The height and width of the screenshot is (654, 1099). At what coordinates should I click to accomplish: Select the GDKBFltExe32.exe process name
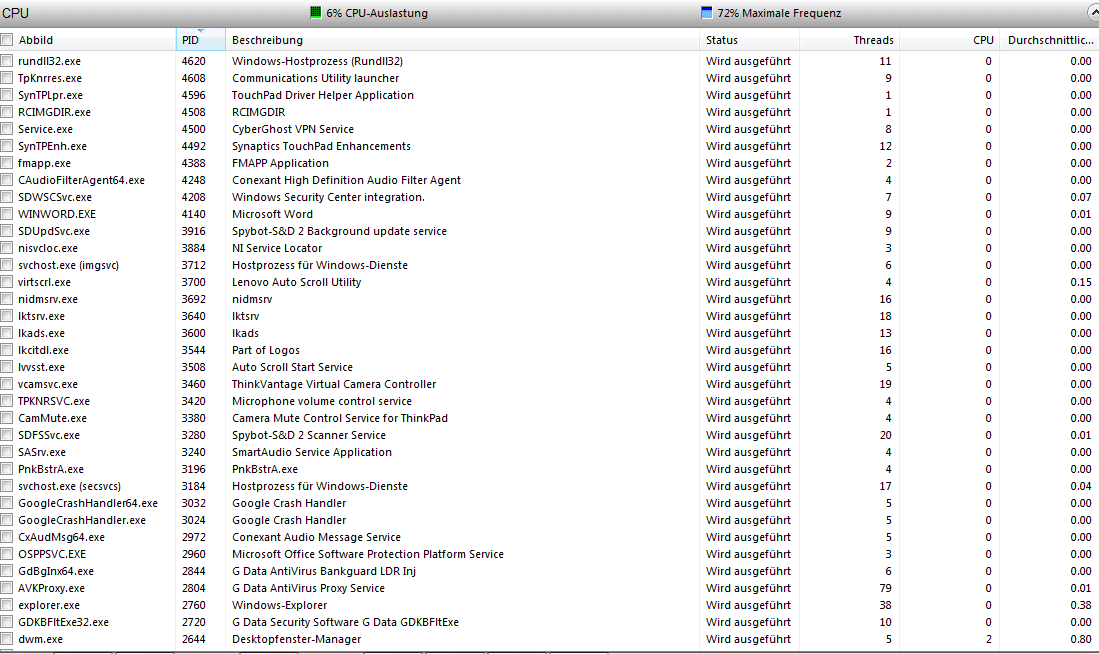[64, 622]
